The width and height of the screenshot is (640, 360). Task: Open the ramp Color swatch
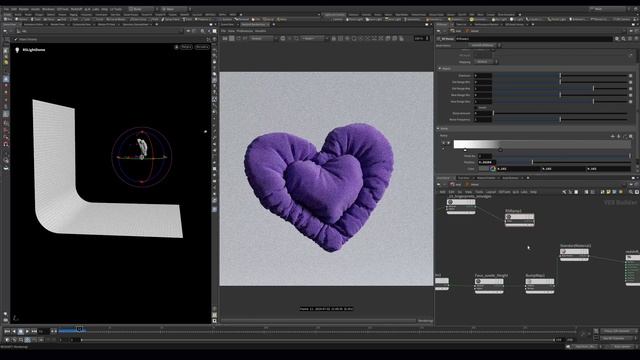coord(484,169)
